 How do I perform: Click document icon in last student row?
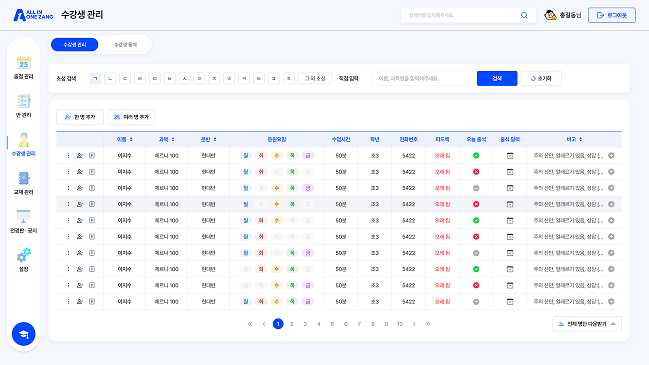tap(92, 301)
